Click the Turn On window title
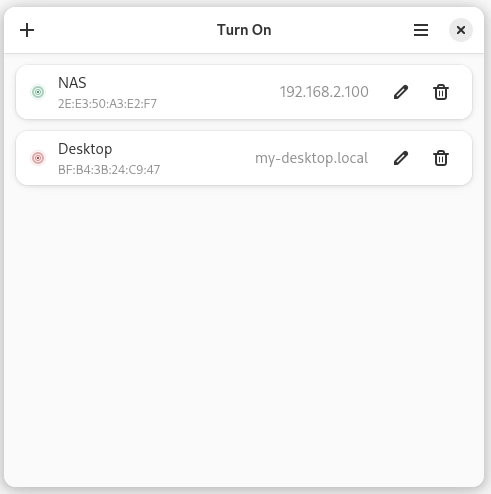The height and width of the screenshot is (494, 491). [244, 30]
